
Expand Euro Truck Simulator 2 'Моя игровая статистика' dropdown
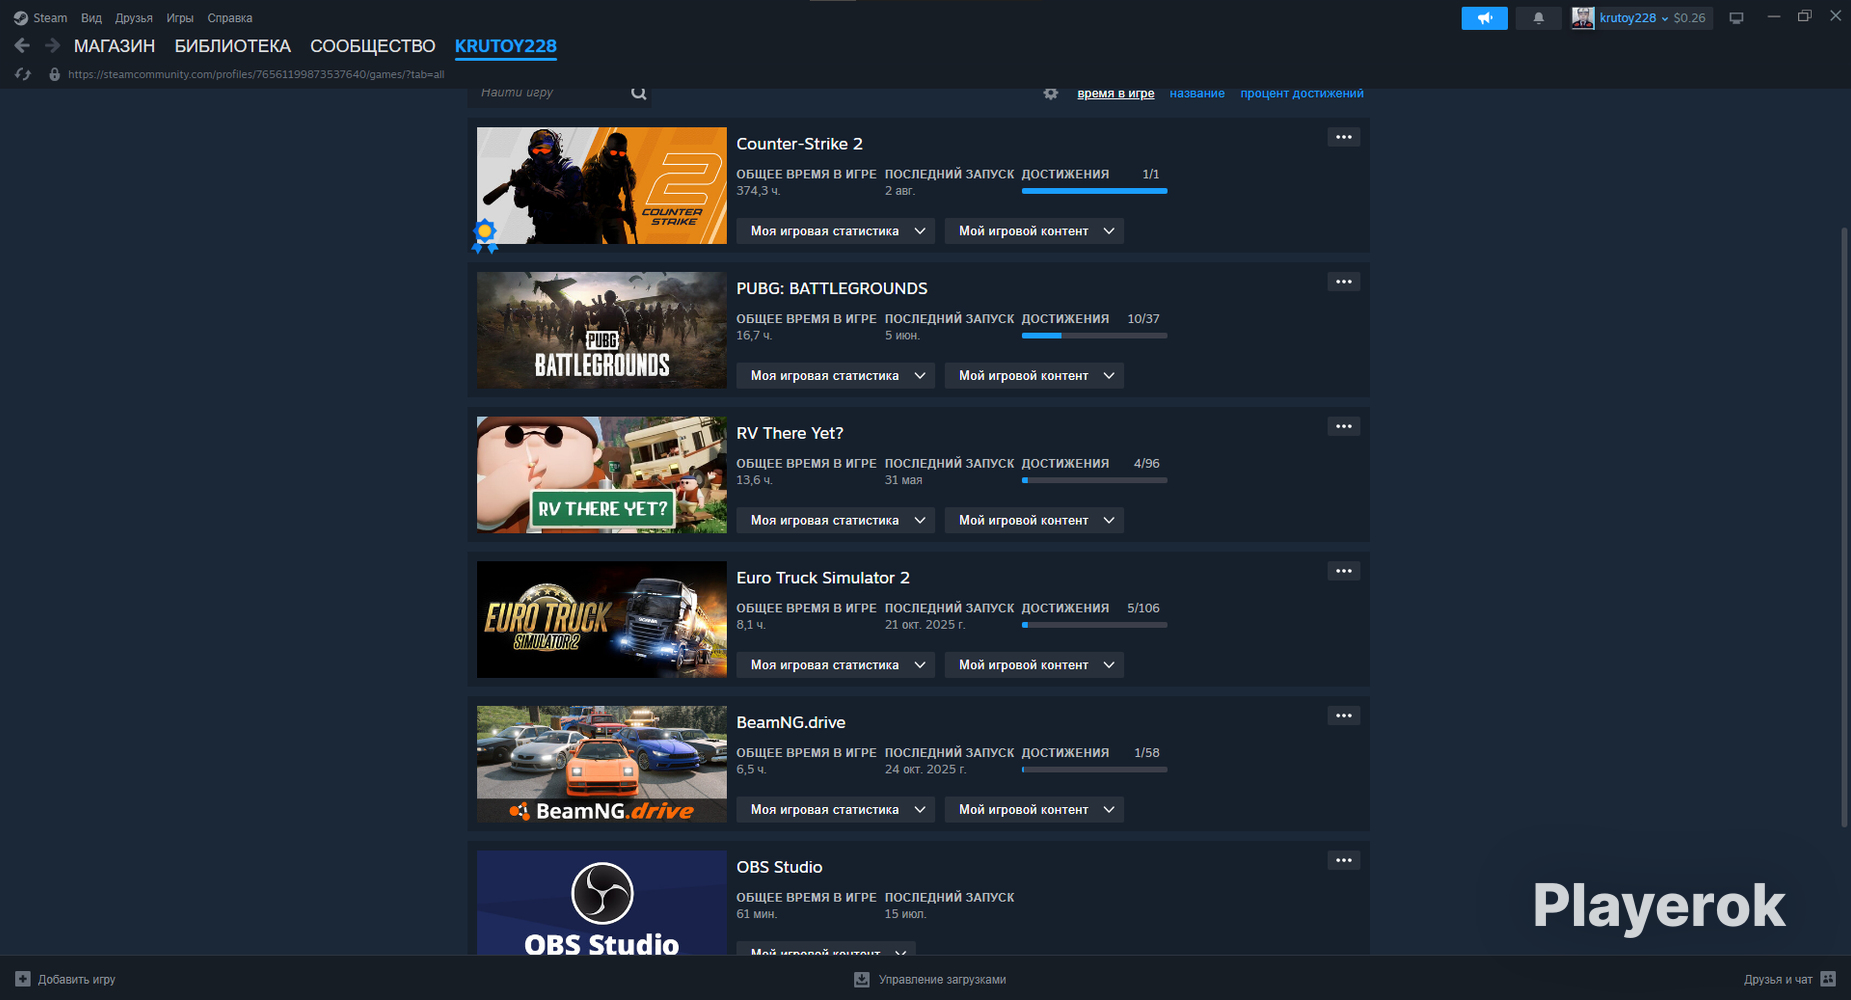[x=835, y=665]
